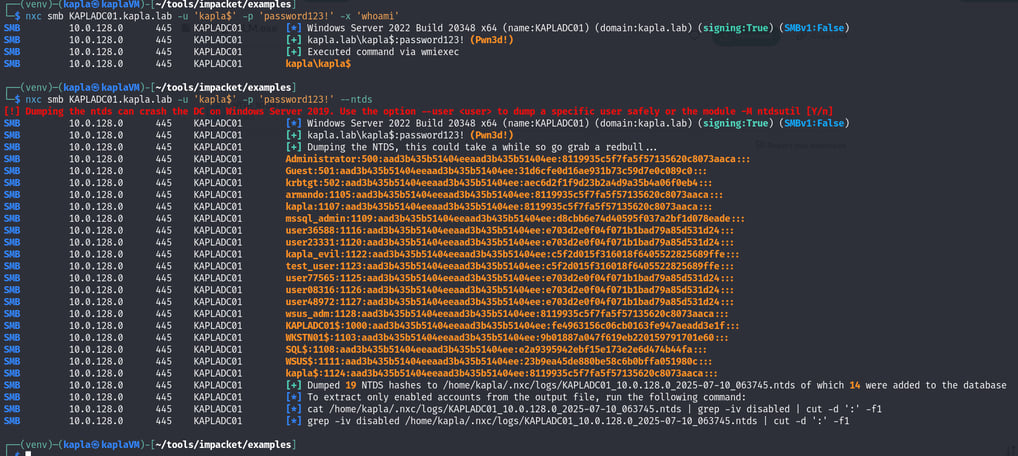Click 'To extract only enabled accounts' line
The width and height of the screenshot is (1018, 456).
click(x=516, y=398)
